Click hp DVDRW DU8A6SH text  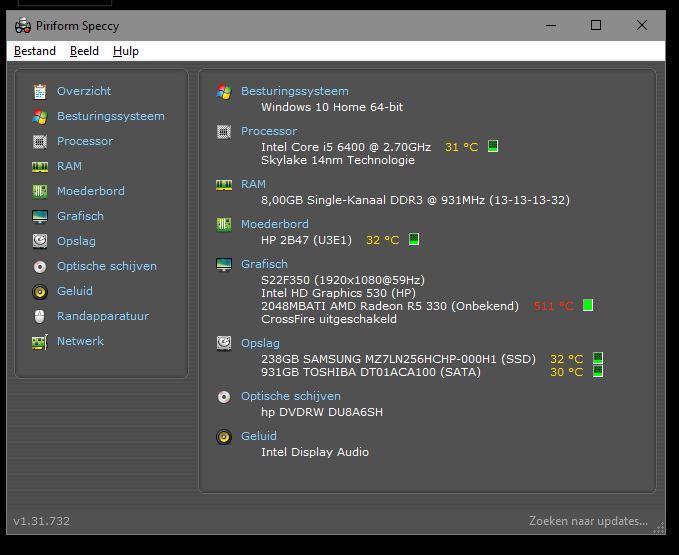pyautogui.click(x=322, y=412)
